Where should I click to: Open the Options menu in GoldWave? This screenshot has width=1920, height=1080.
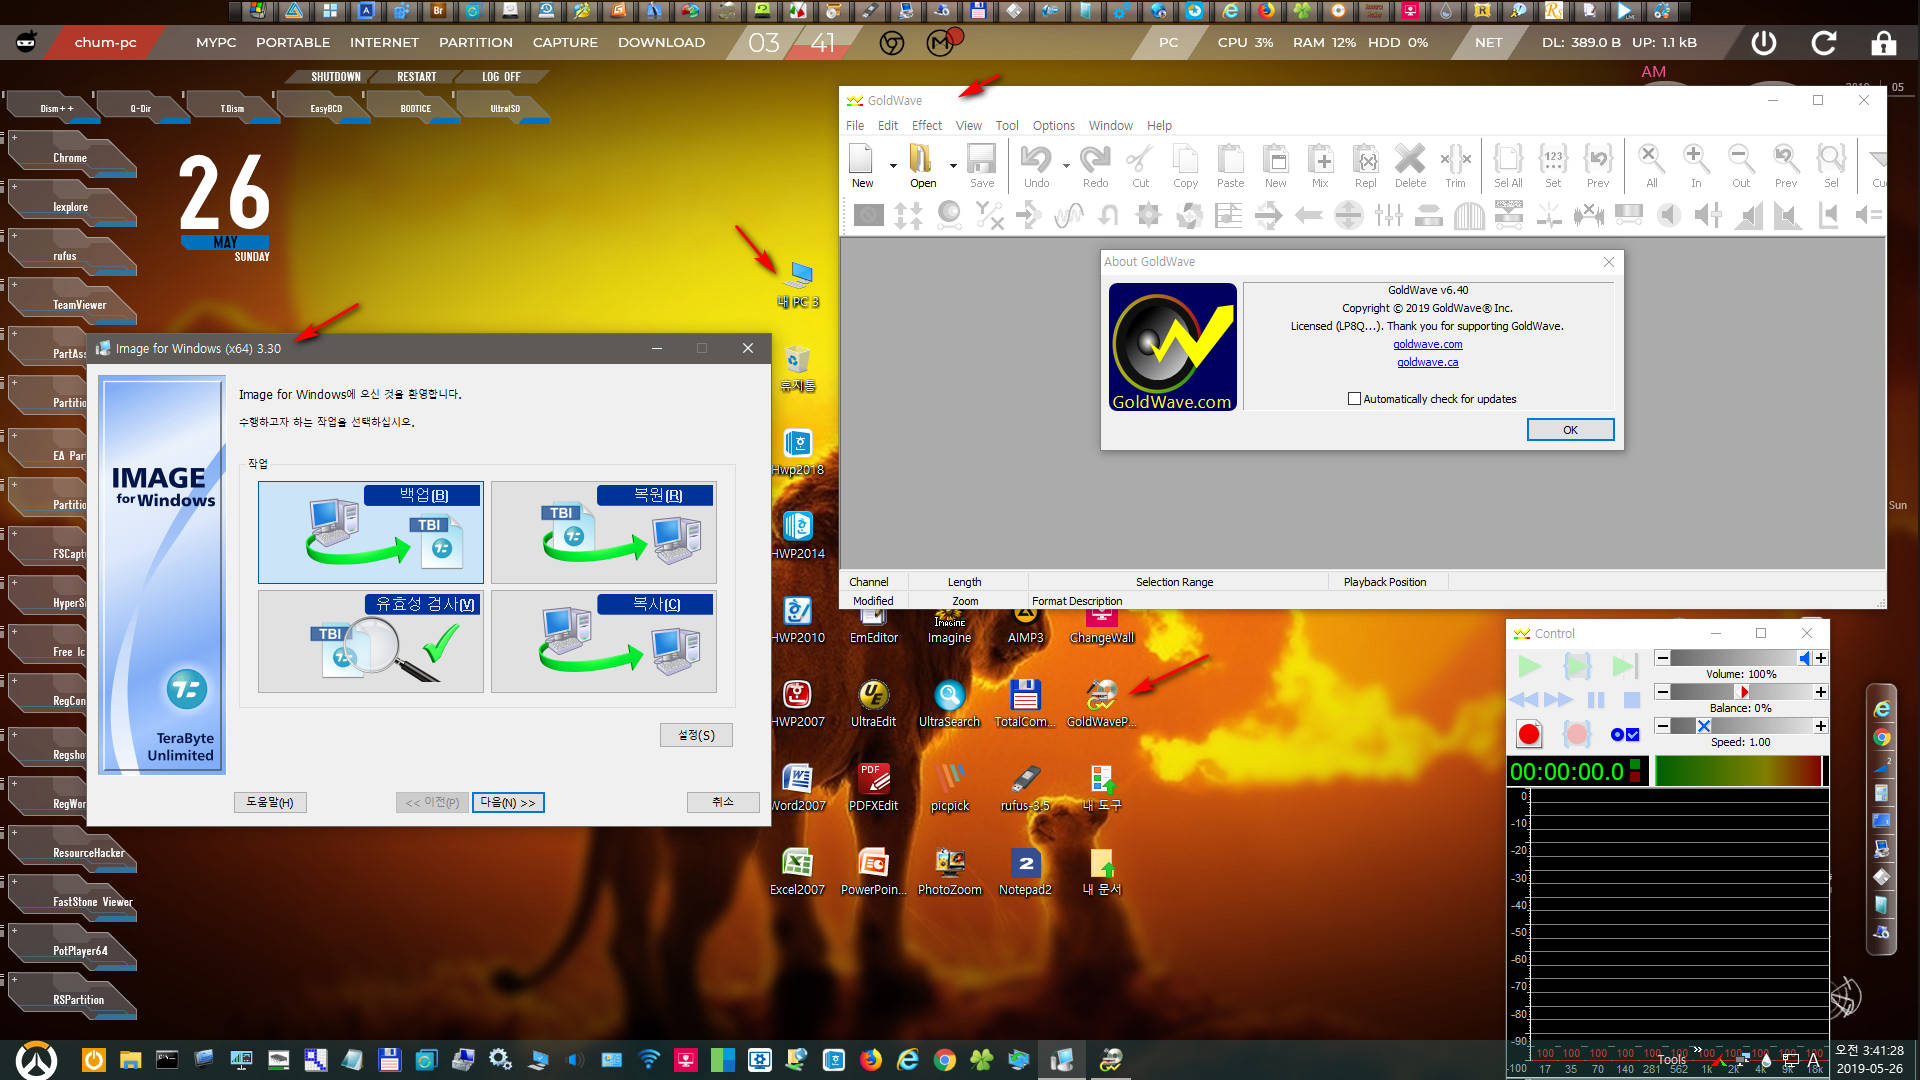point(1054,125)
